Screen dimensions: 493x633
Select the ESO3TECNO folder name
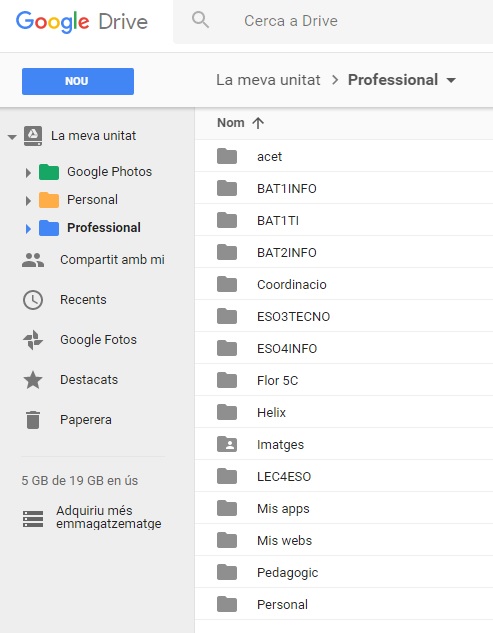tap(294, 316)
